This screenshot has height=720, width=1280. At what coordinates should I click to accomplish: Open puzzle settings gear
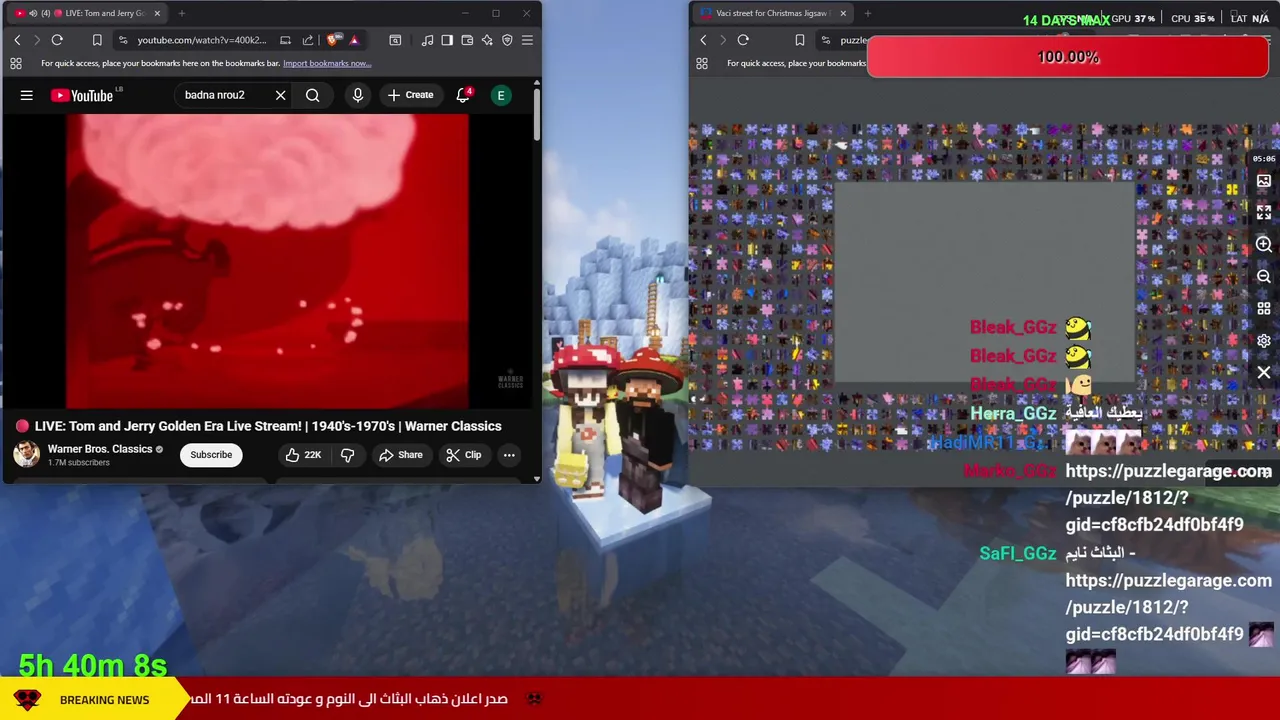point(1264,341)
